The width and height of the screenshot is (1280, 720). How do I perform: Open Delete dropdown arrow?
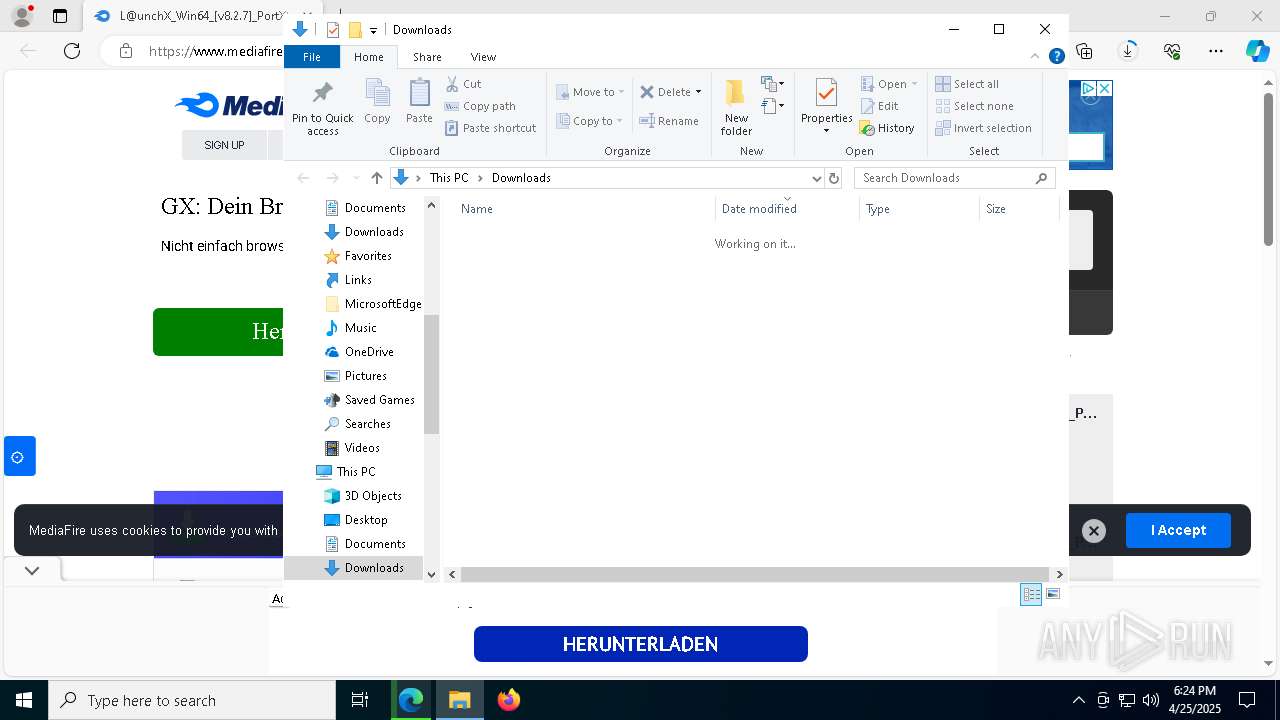click(x=698, y=92)
